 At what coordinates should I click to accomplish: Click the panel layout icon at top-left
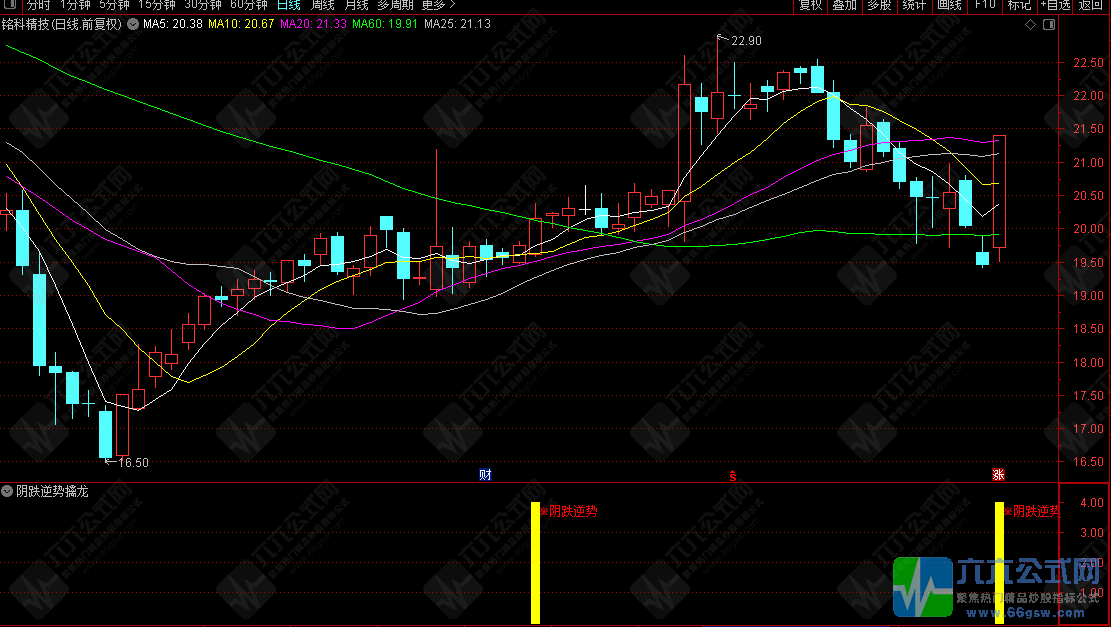click(x=11, y=4)
